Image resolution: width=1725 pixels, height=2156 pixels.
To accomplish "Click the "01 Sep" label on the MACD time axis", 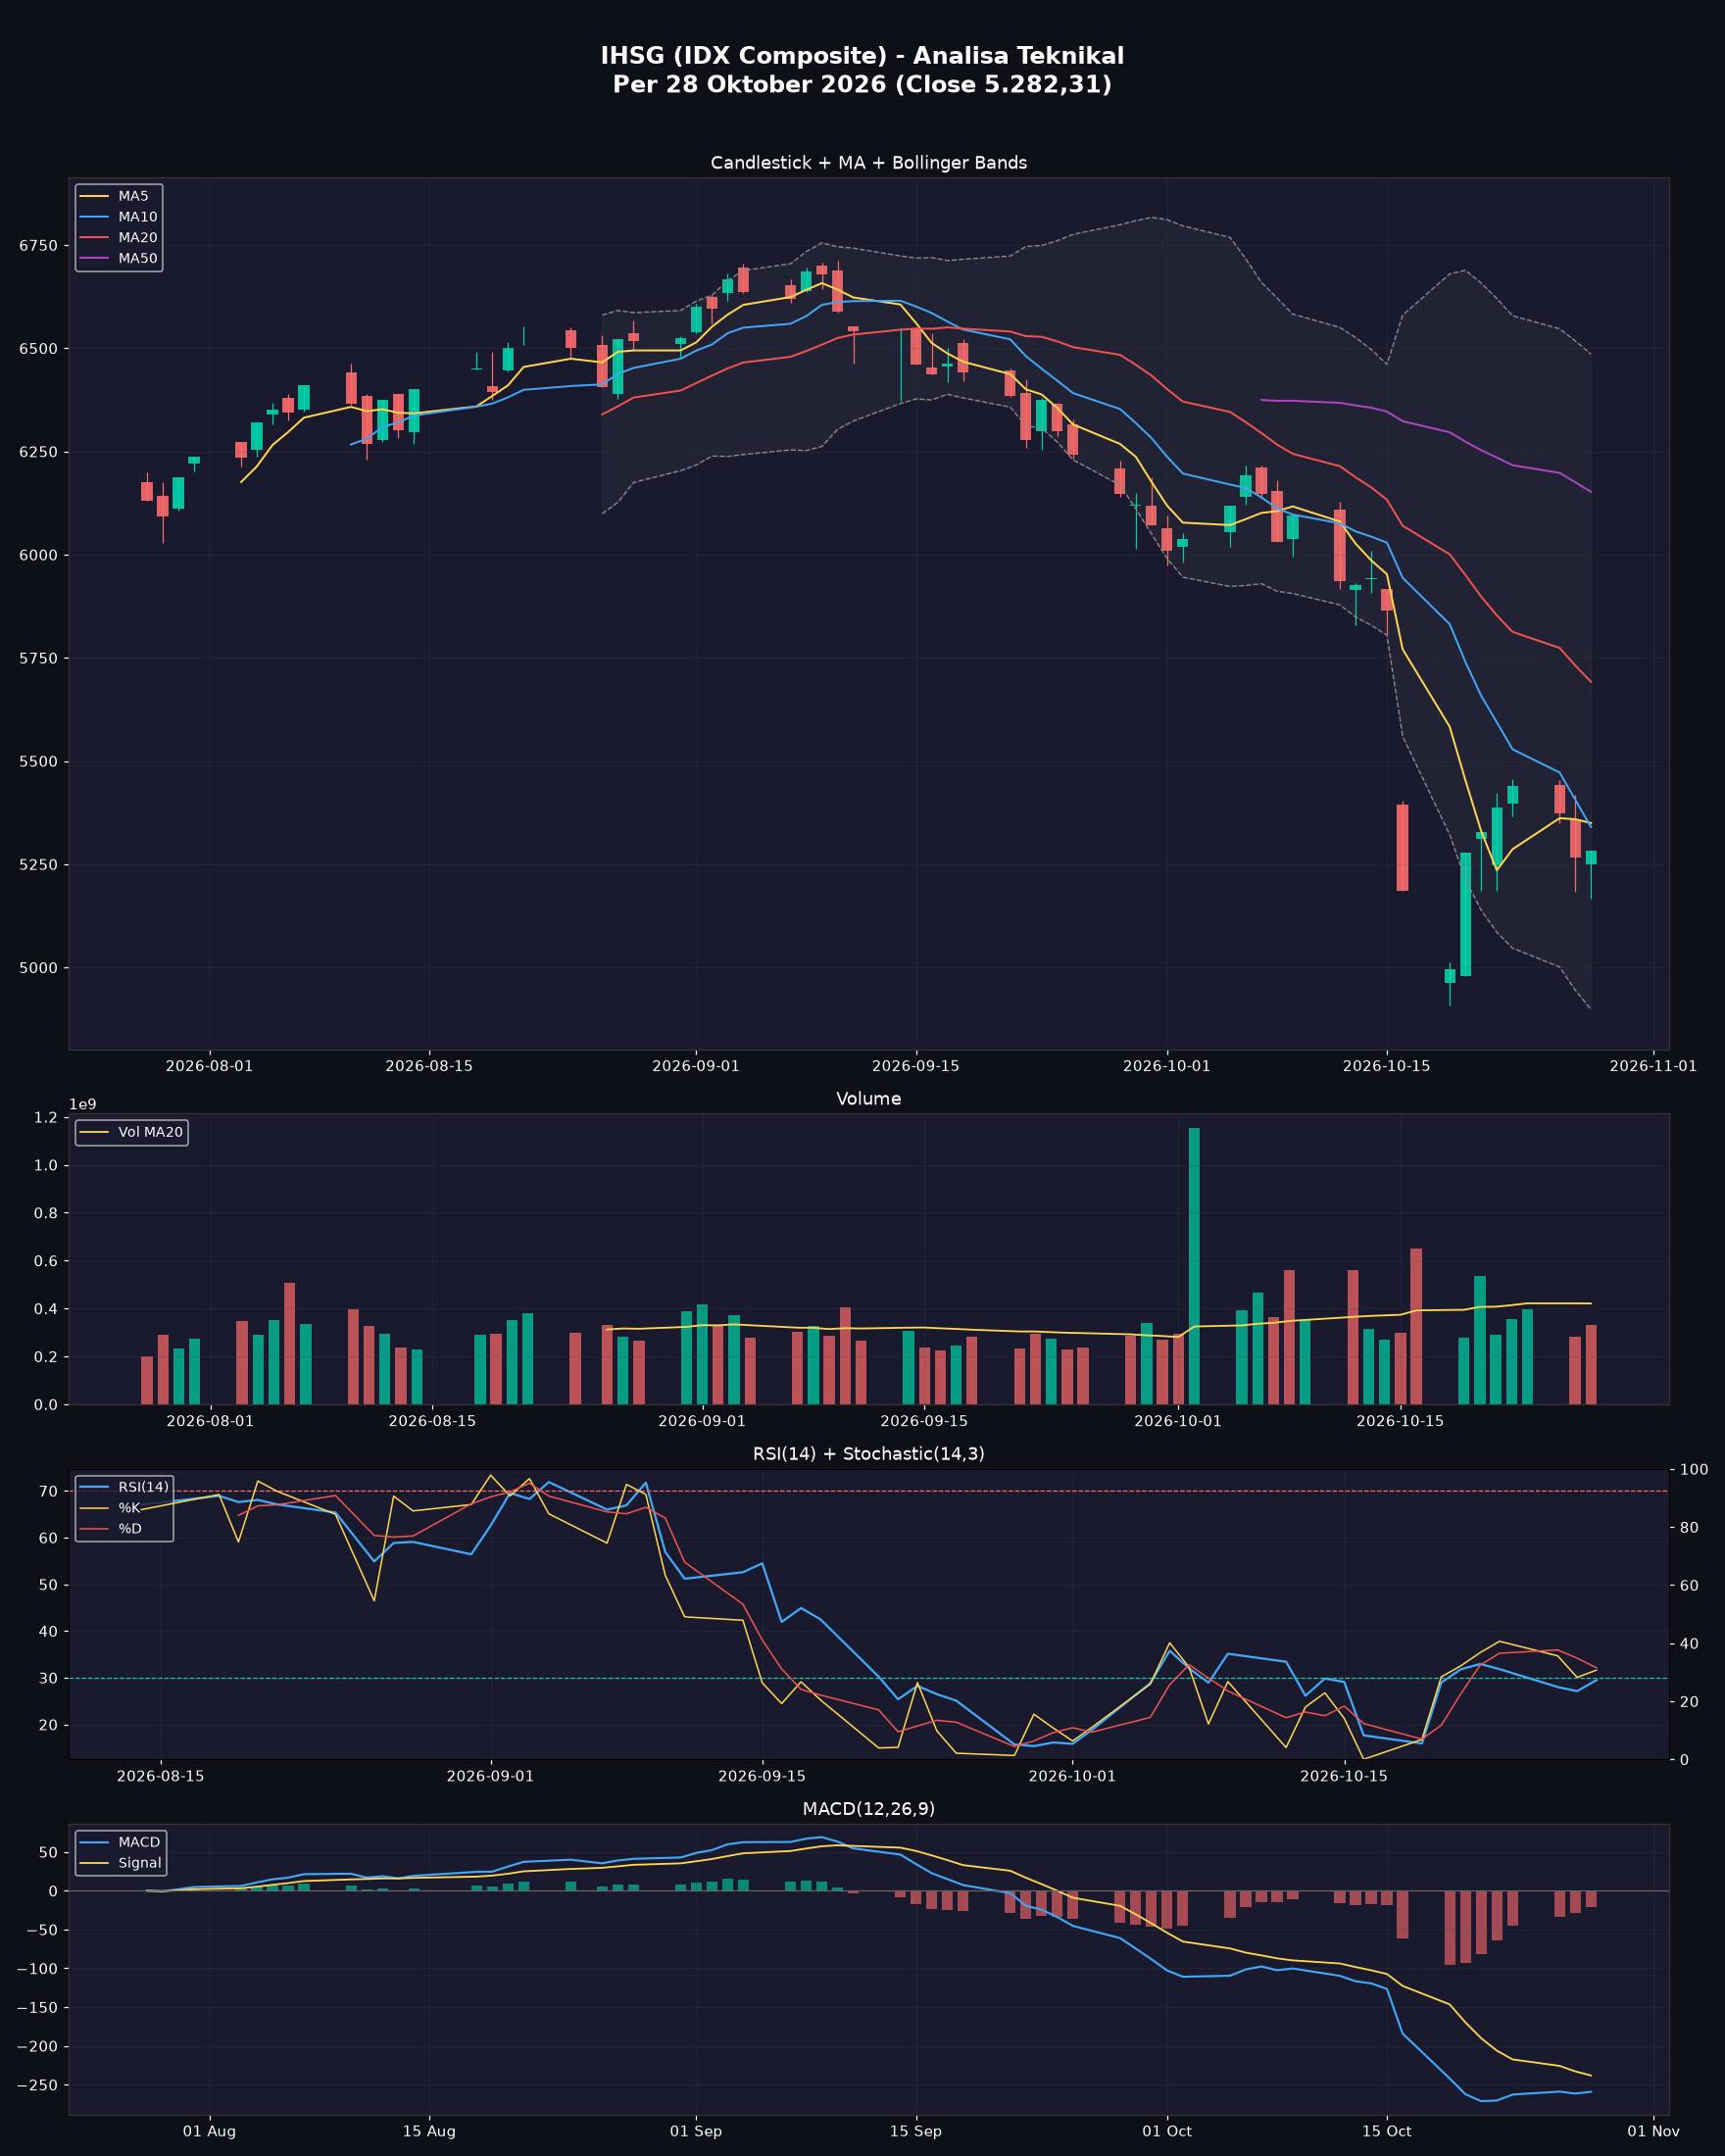I will [695, 2131].
